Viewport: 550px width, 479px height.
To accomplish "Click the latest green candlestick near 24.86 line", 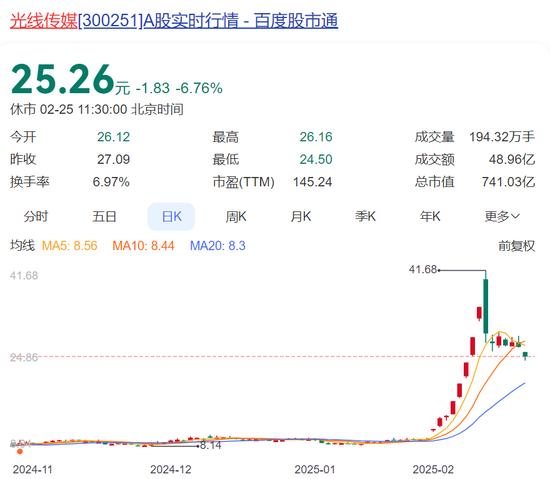I will pos(525,355).
